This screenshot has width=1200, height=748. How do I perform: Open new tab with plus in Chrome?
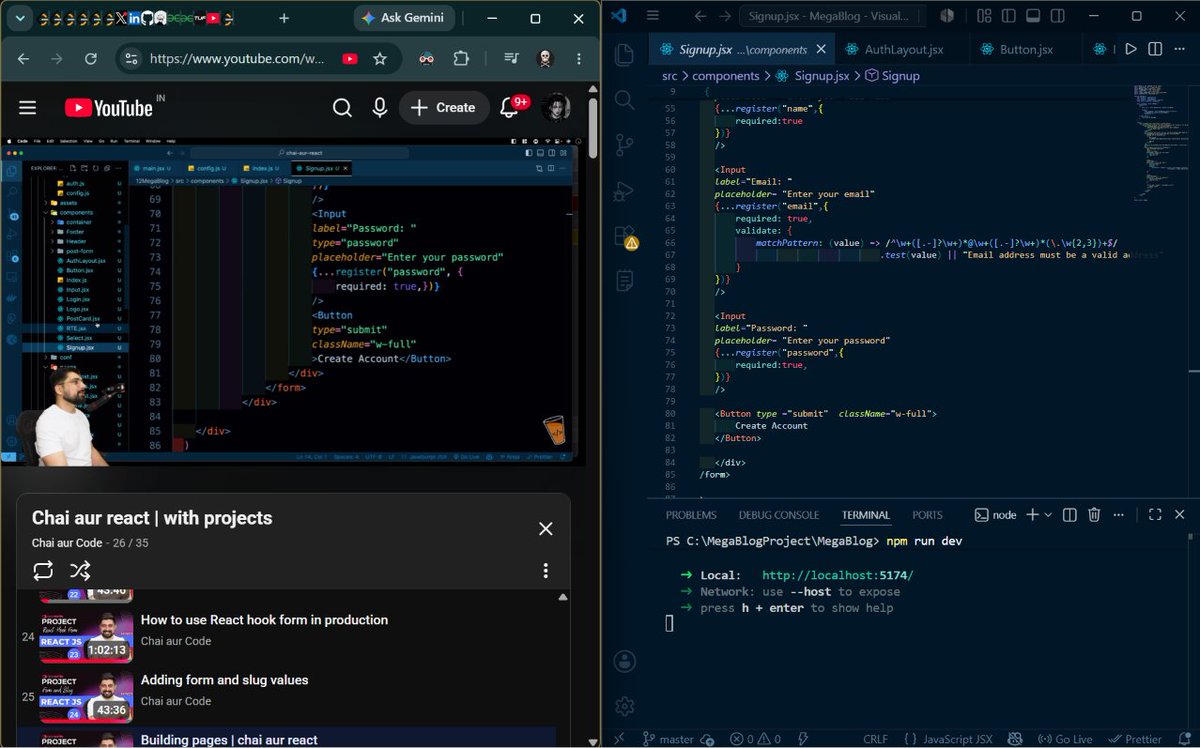pyautogui.click(x=284, y=18)
